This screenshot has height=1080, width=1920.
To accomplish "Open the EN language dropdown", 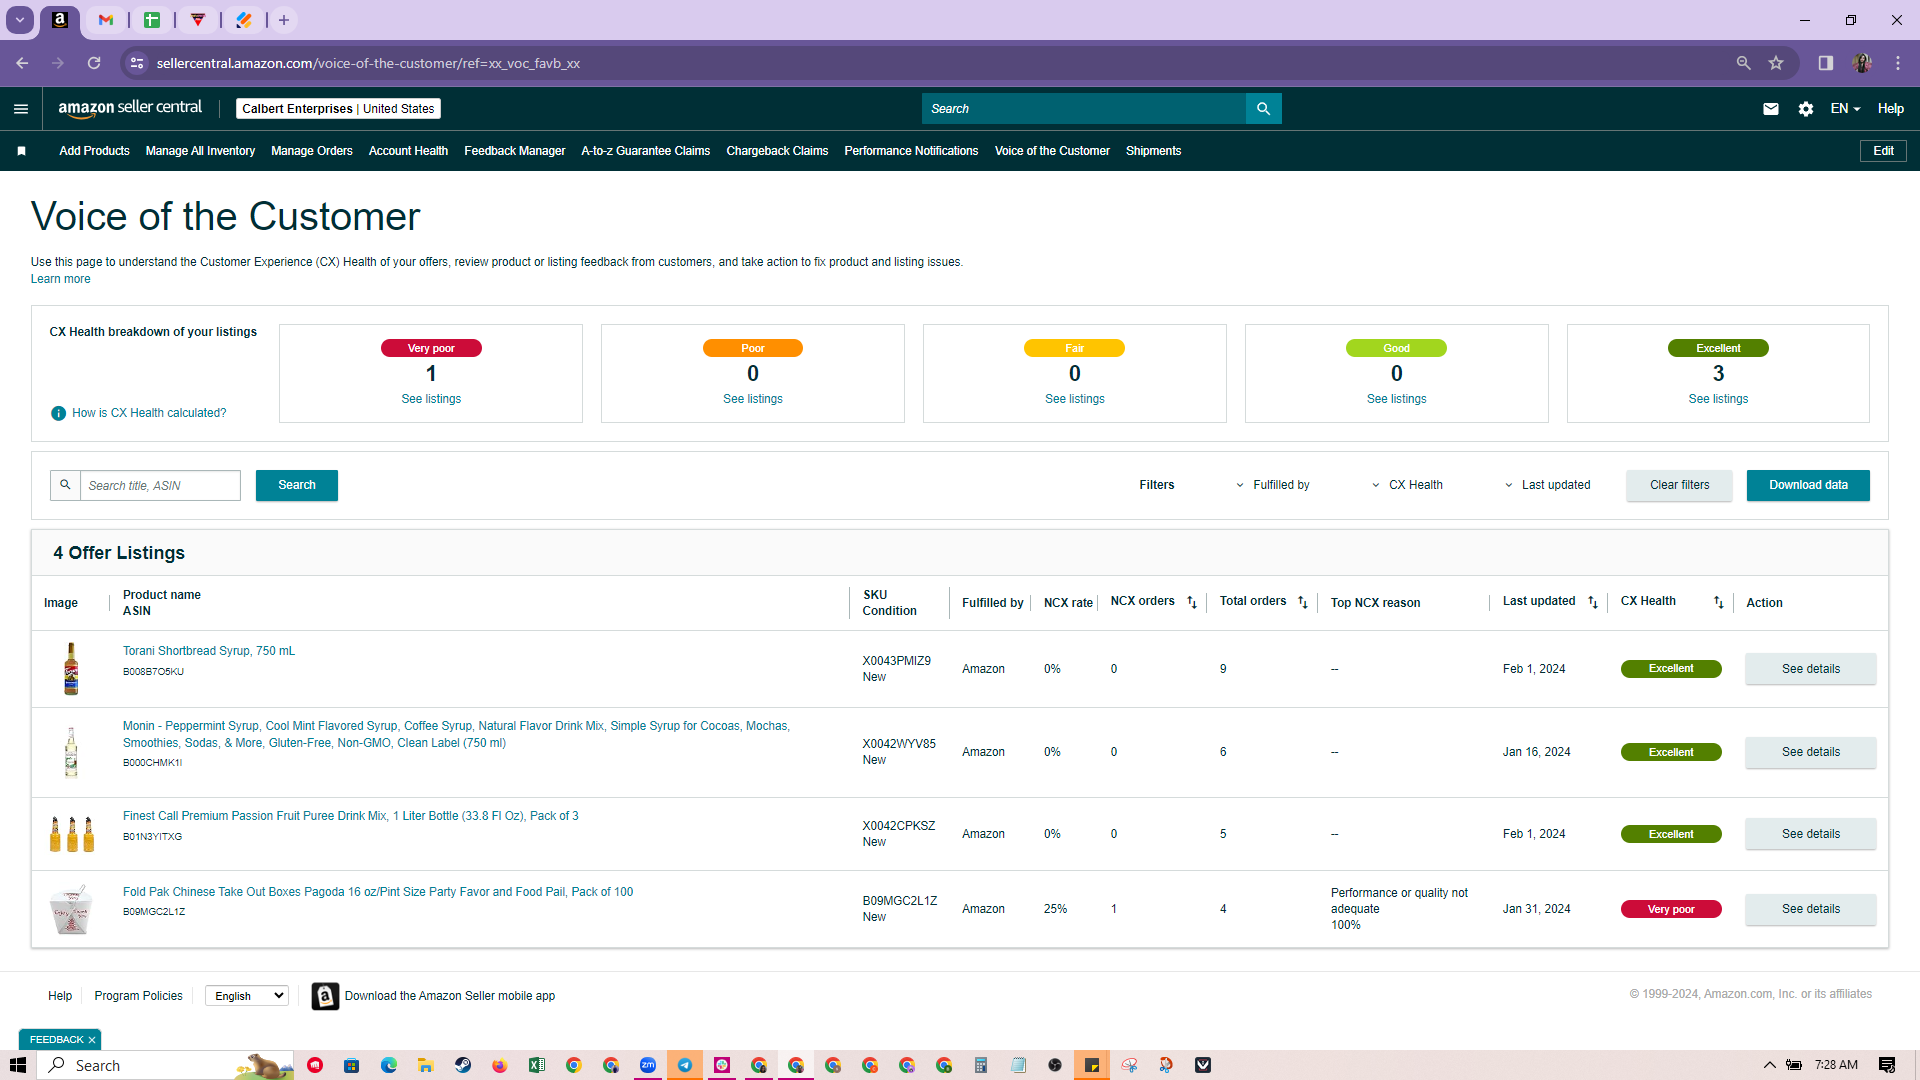I will (1845, 109).
